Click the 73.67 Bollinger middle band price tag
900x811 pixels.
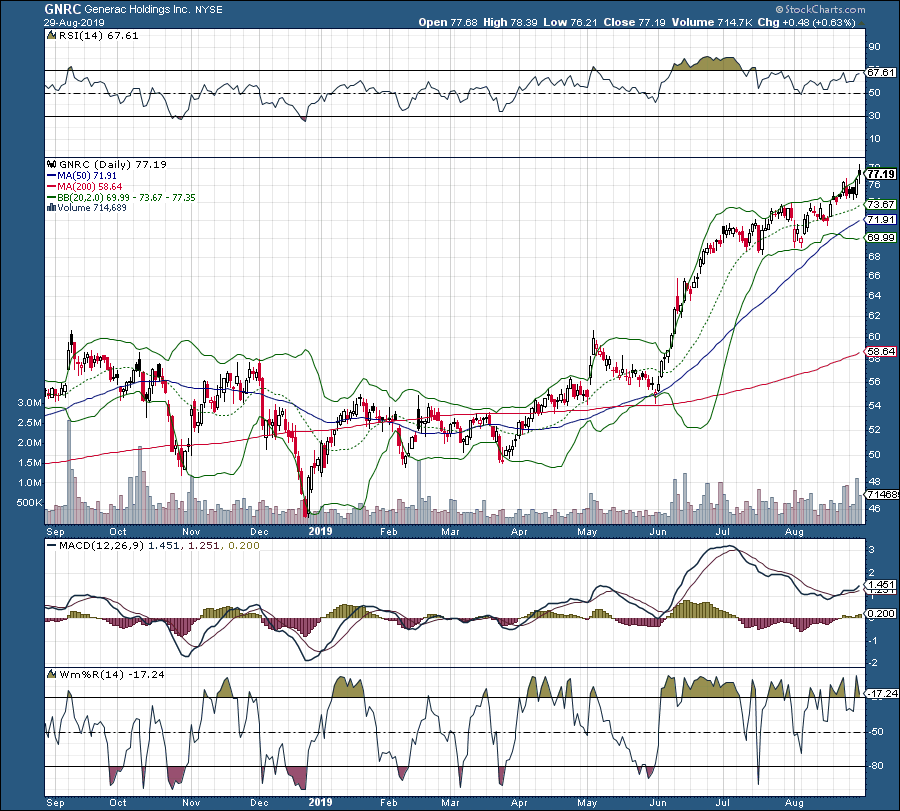881,204
